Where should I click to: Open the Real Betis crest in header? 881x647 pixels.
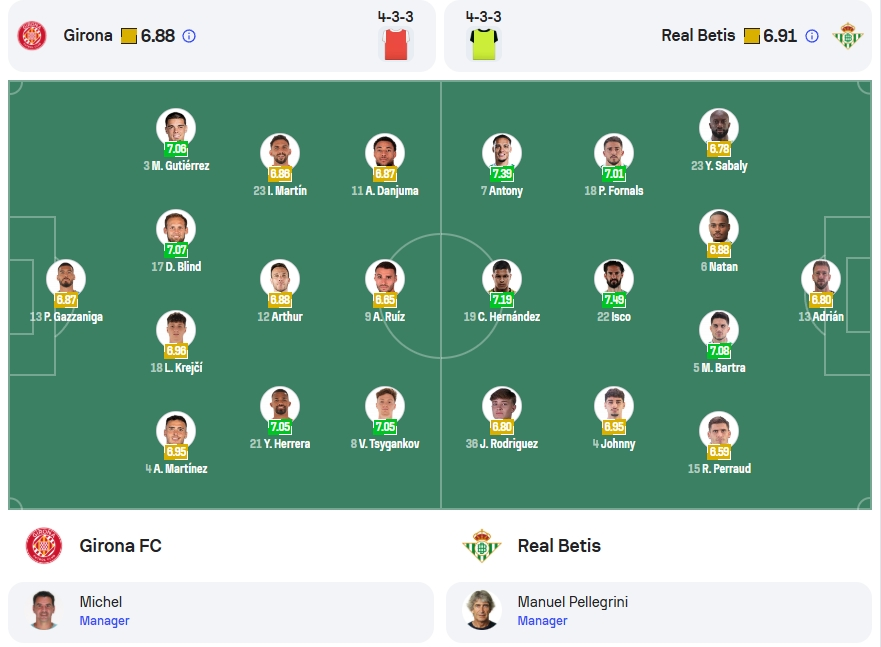tap(848, 36)
